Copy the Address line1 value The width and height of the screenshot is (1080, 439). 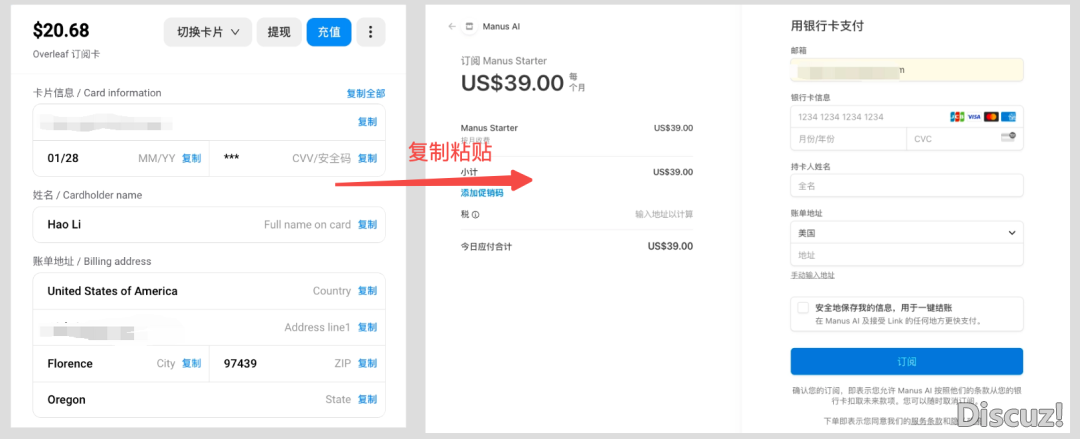click(x=367, y=327)
